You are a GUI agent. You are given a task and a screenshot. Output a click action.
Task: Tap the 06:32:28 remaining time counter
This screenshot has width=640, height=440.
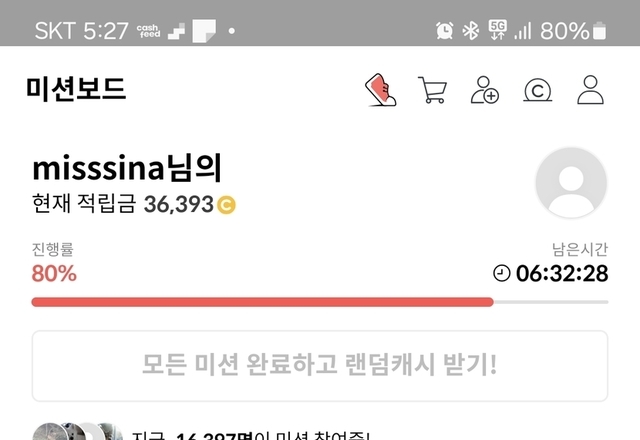pyautogui.click(x=562, y=273)
